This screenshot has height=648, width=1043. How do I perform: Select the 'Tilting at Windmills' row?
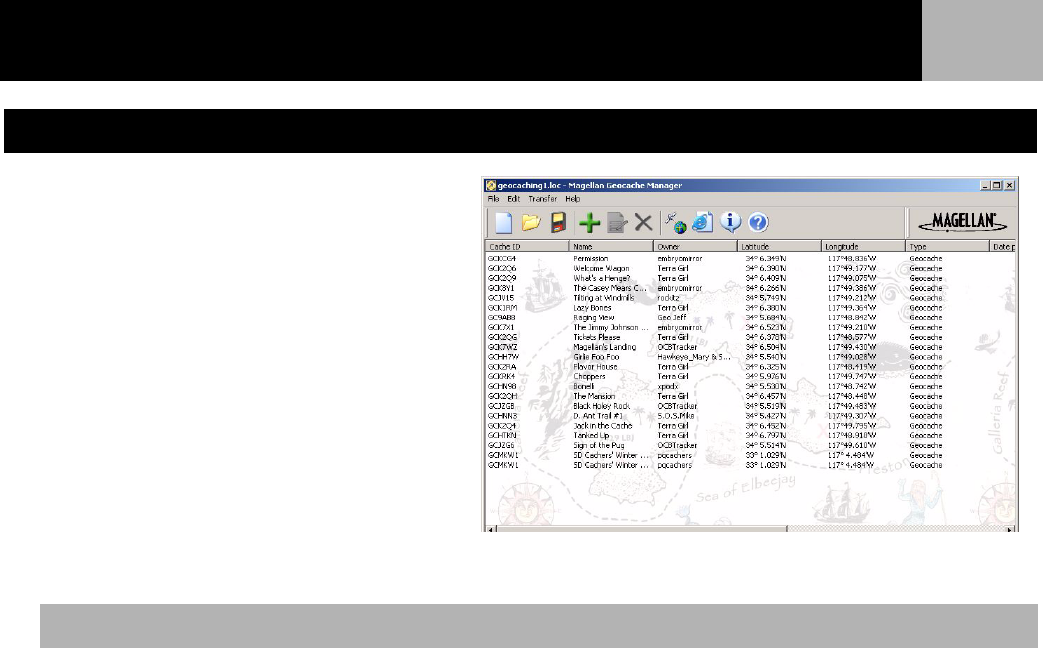point(750,298)
